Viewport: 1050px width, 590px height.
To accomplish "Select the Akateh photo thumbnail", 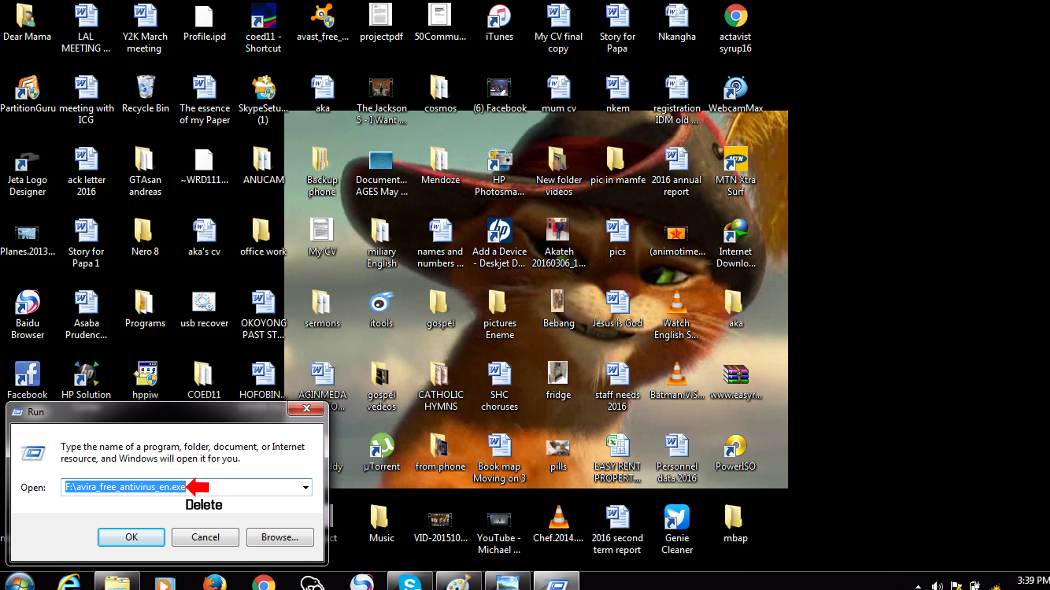I will (558, 243).
